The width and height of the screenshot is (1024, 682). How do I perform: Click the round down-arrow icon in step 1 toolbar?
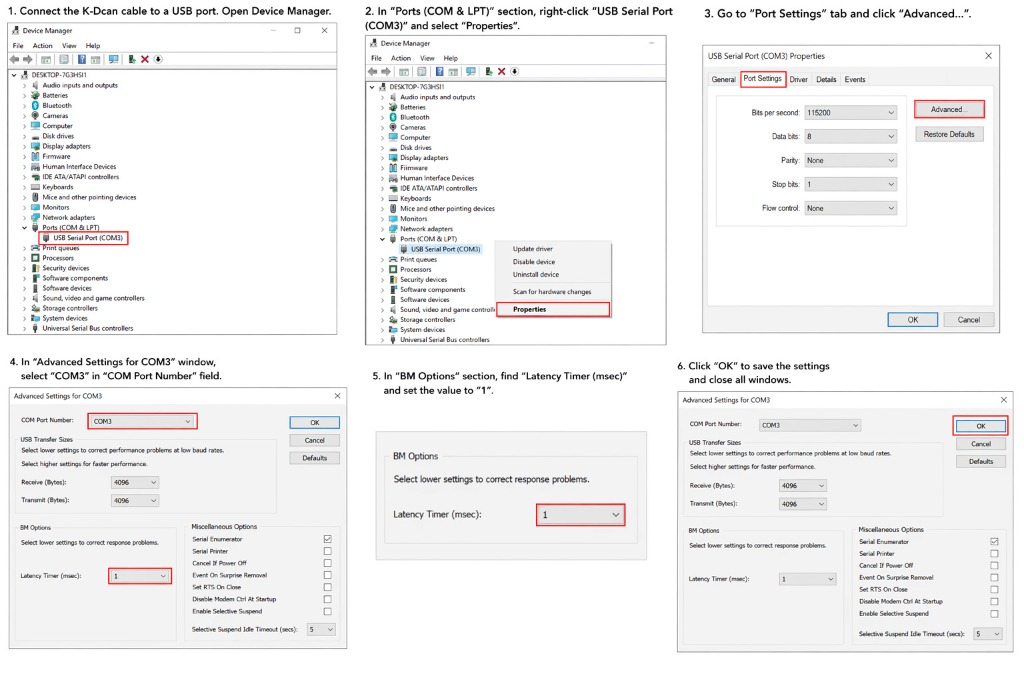click(158, 59)
